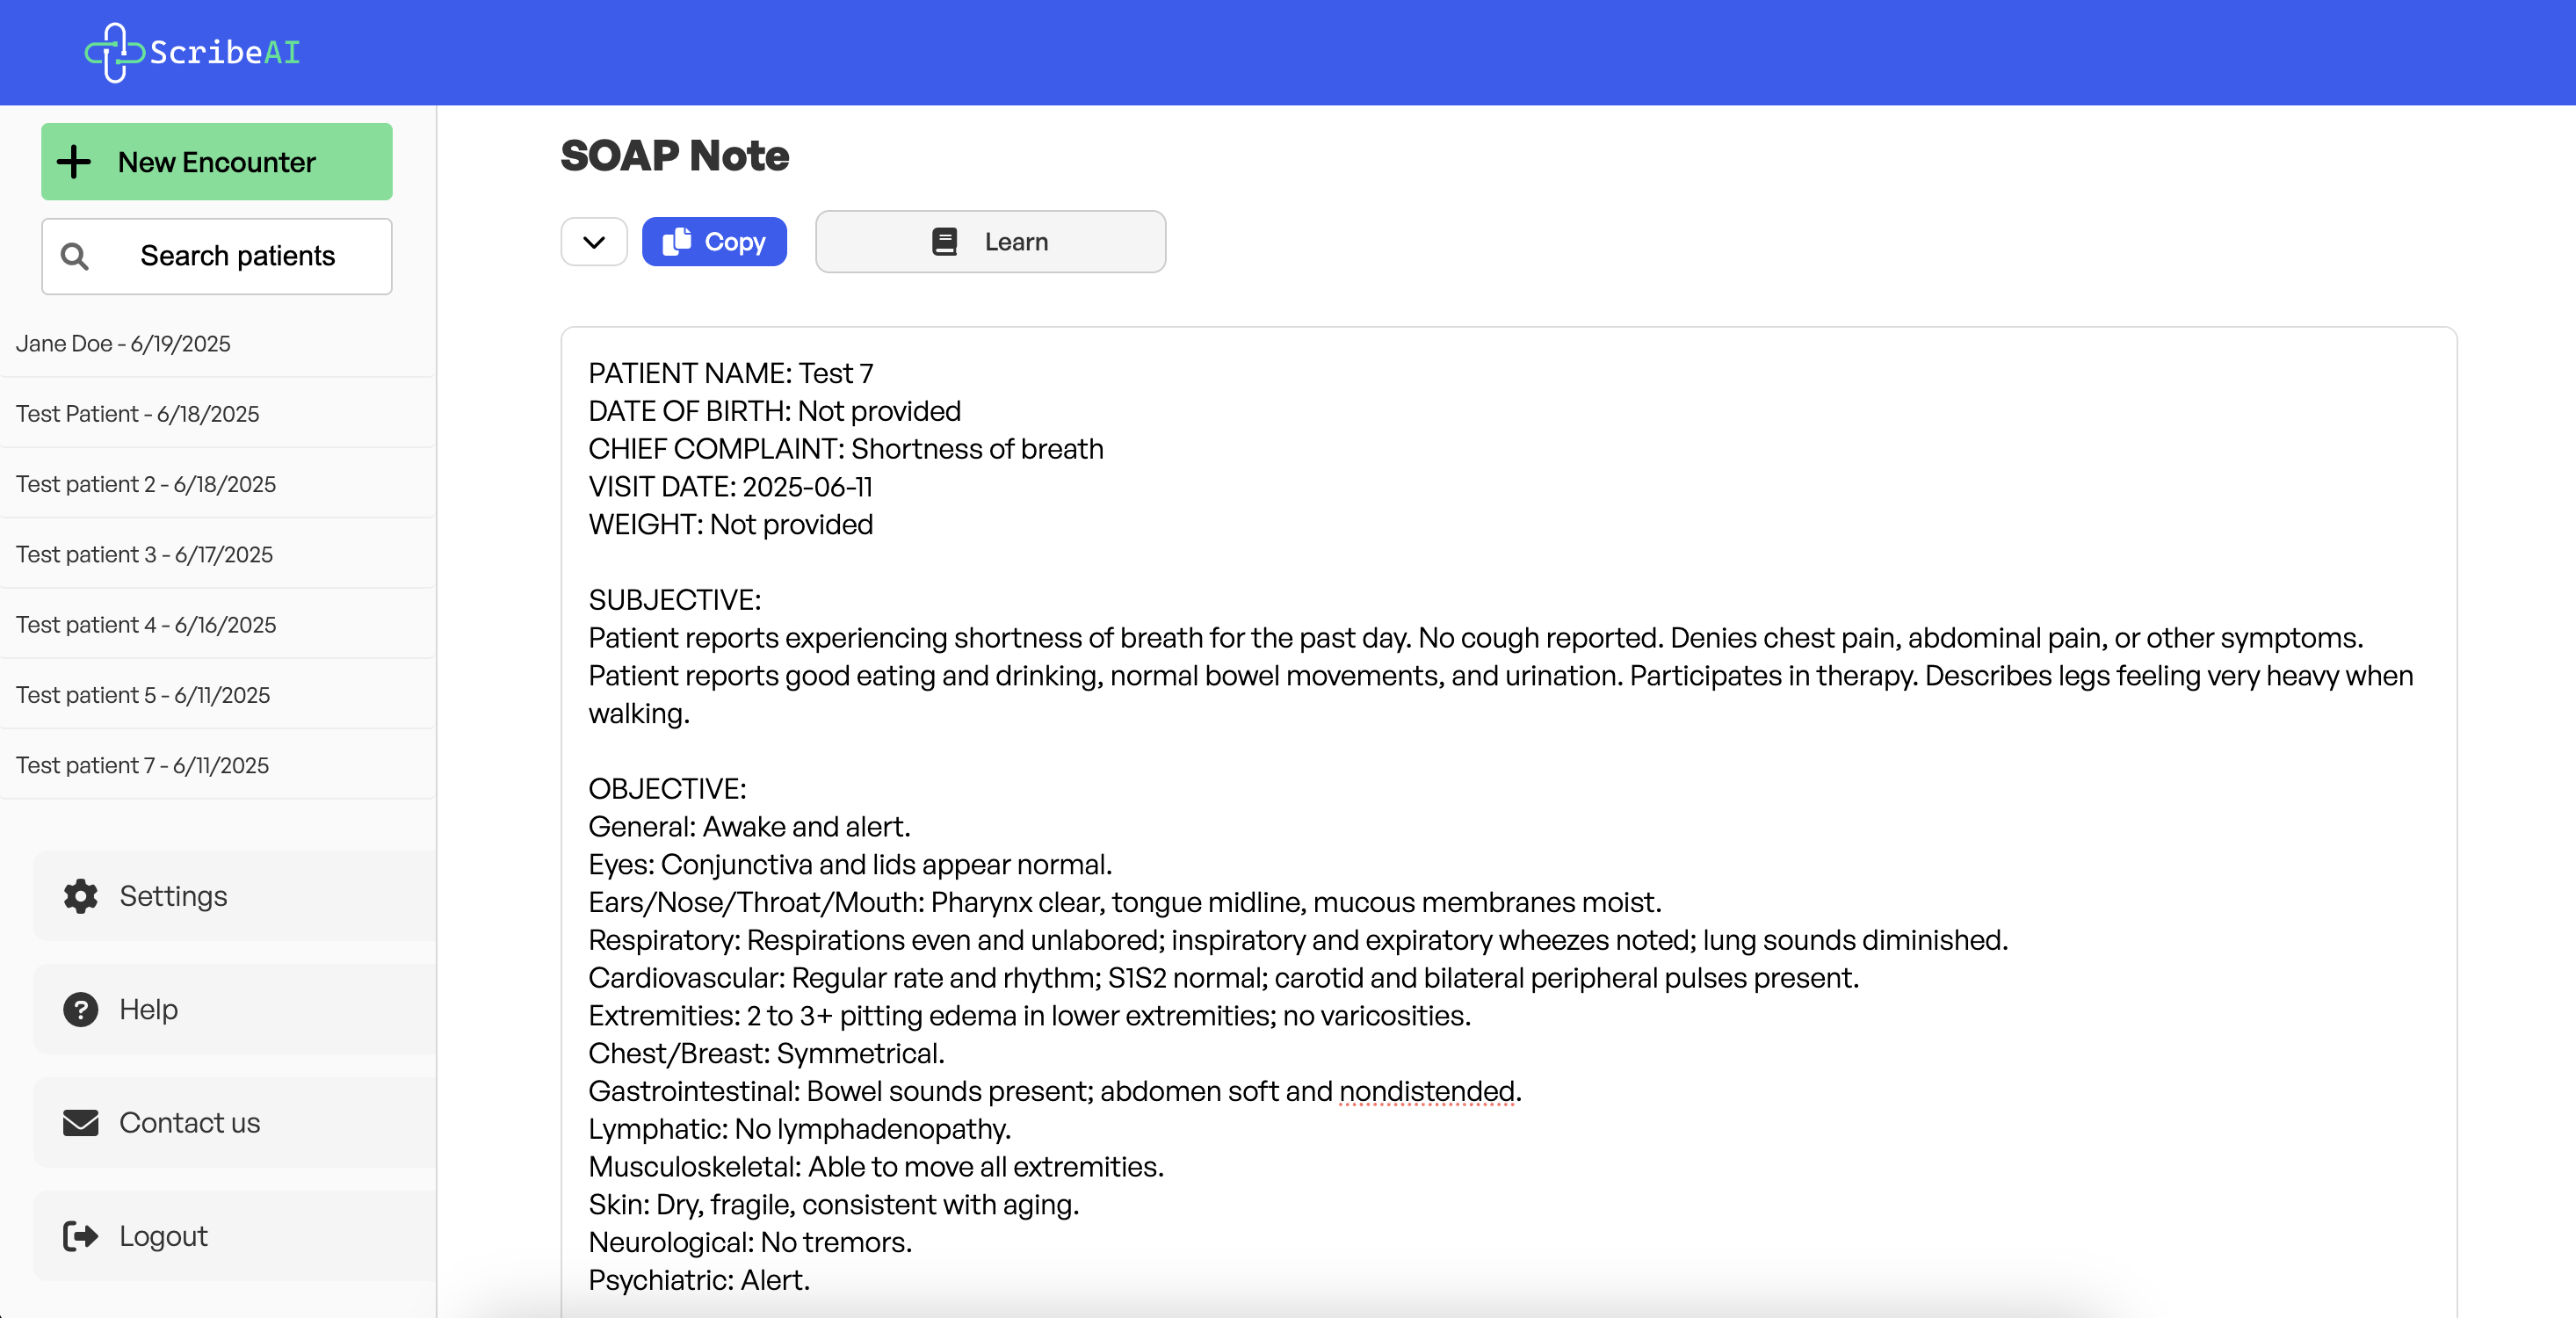Click the Settings gear icon
The height and width of the screenshot is (1318, 2576).
(80, 896)
